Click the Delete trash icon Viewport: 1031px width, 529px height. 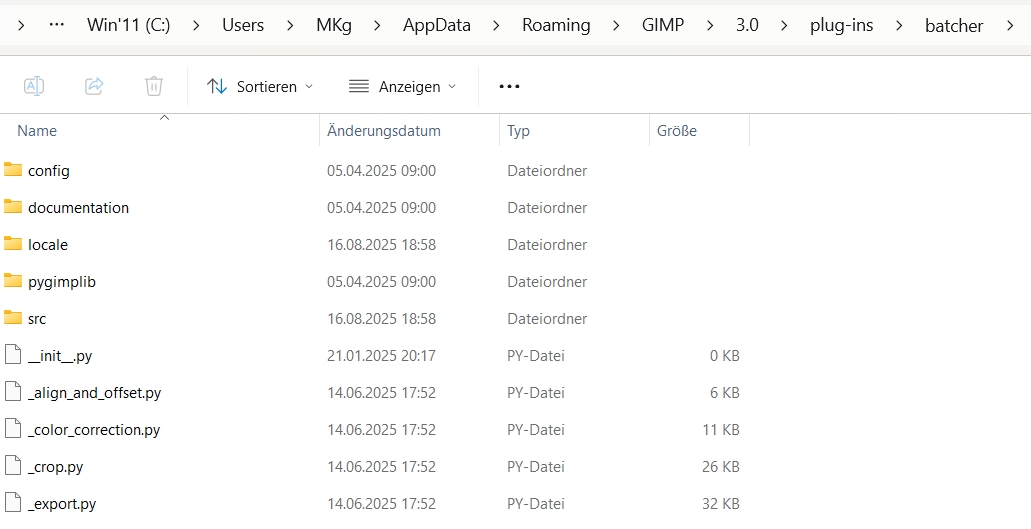pyautogui.click(x=154, y=86)
